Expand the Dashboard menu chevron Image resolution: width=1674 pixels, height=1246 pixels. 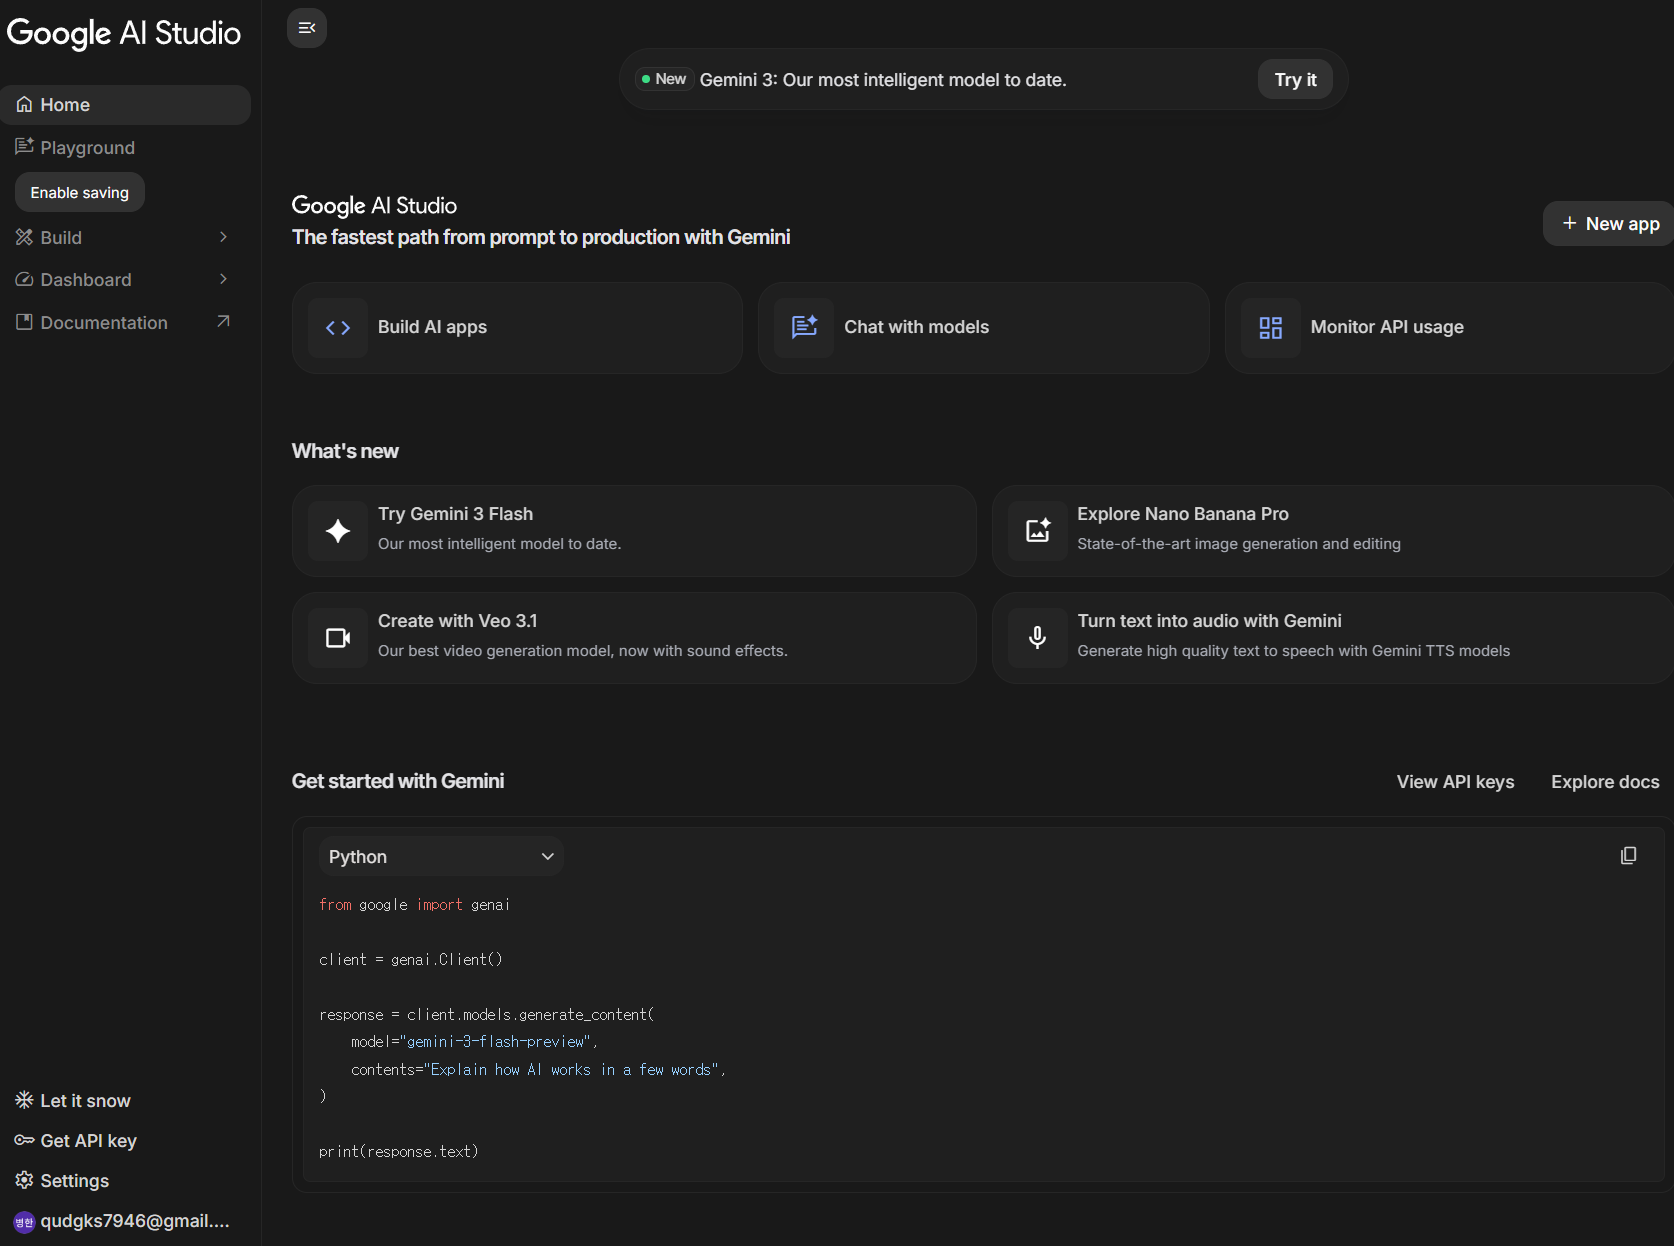coord(223,279)
